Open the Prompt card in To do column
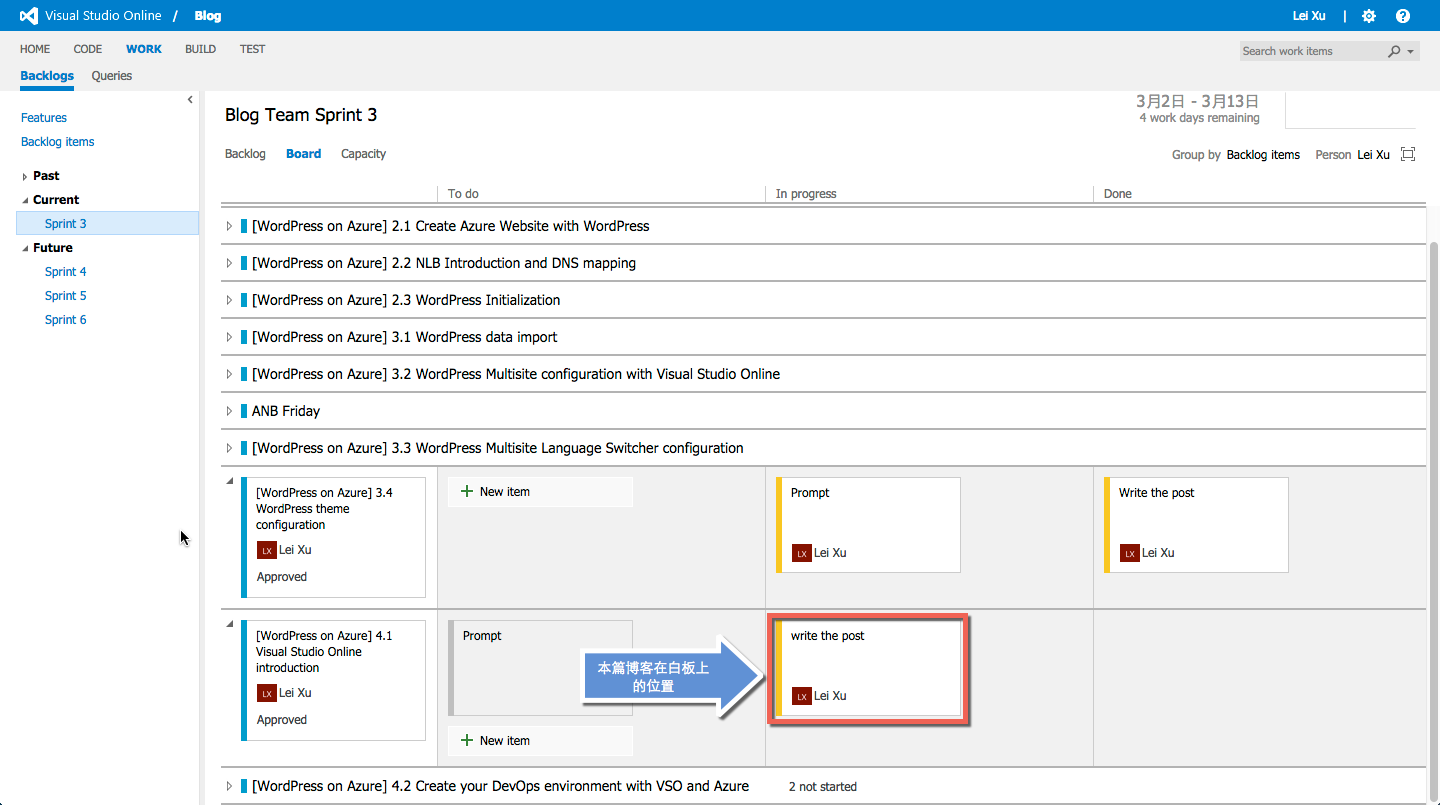1440x805 pixels. [x=540, y=668]
